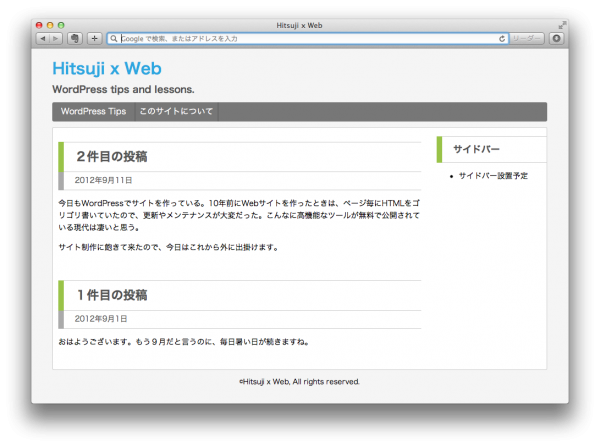600x447 pixels.
Task: Click the date 2012年9月11日
Action: point(103,180)
